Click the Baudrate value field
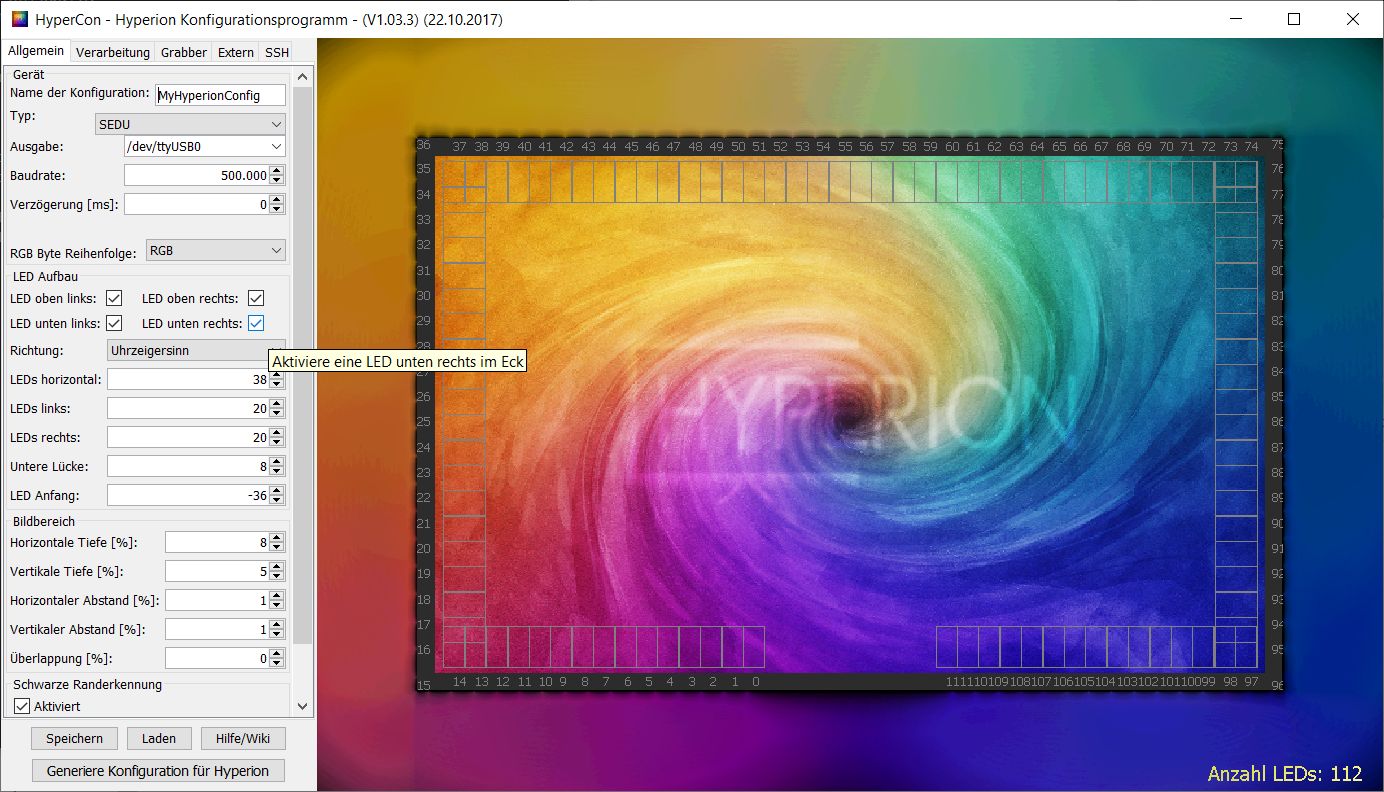The image size is (1384, 792). coord(197,175)
